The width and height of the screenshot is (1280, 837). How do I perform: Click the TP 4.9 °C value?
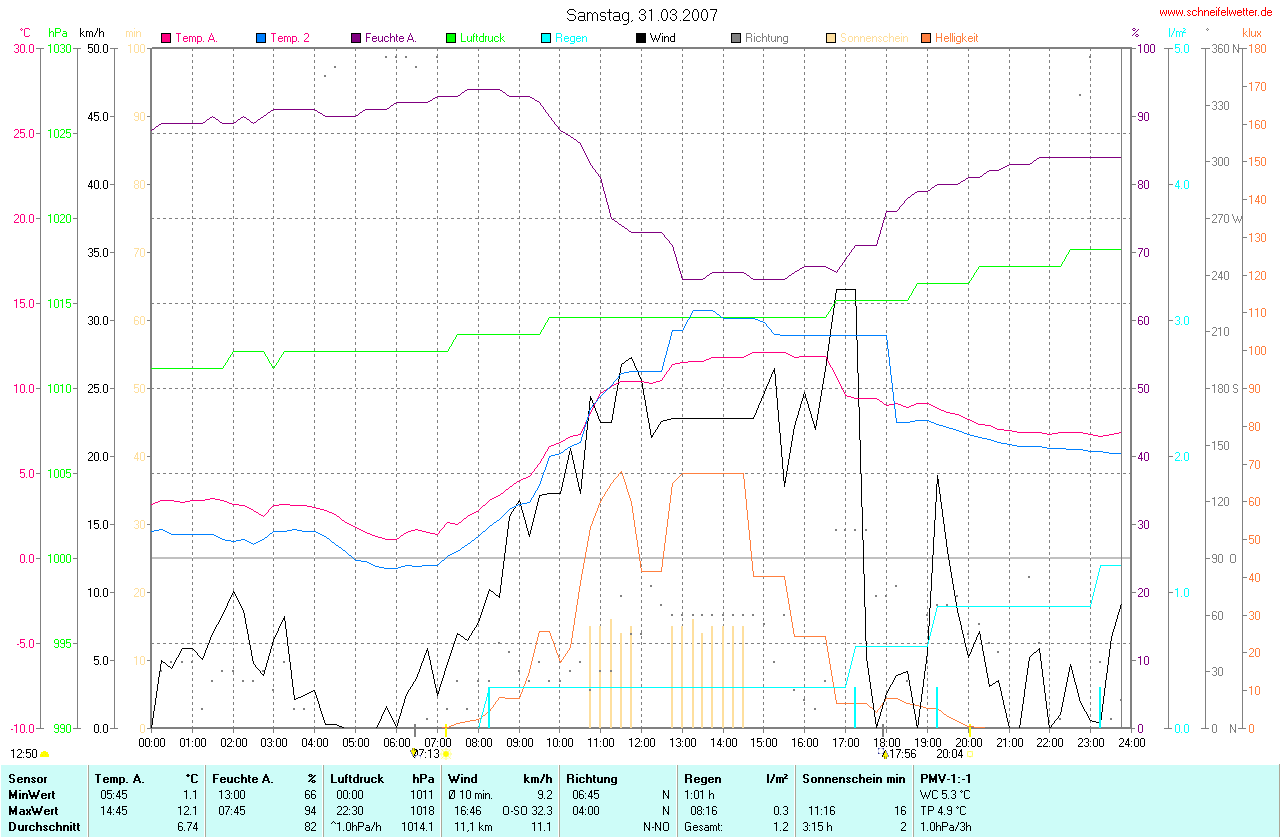coord(943,810)
